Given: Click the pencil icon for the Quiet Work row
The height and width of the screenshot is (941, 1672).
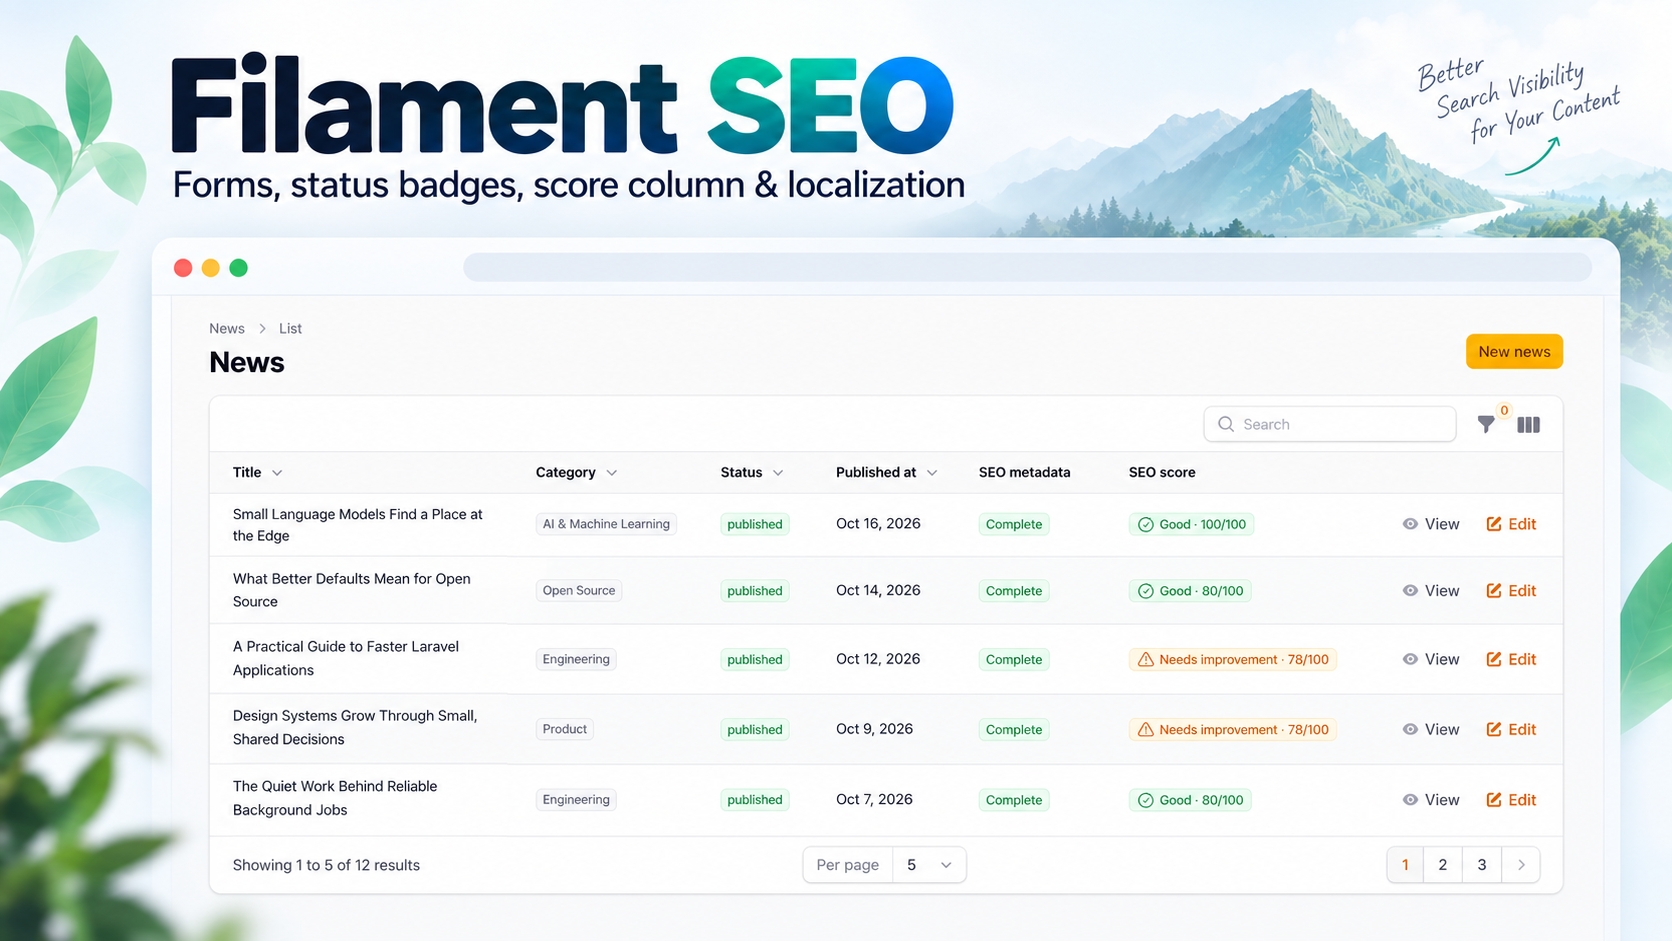Looking at the screenshot, I should coord(1494,800).
